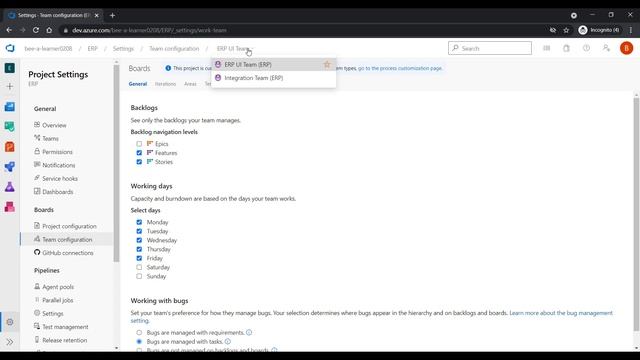Image resolution: width=640 pixels, height=360 pixels.
Task: Switch to General tab
Action: click(138, 84)
